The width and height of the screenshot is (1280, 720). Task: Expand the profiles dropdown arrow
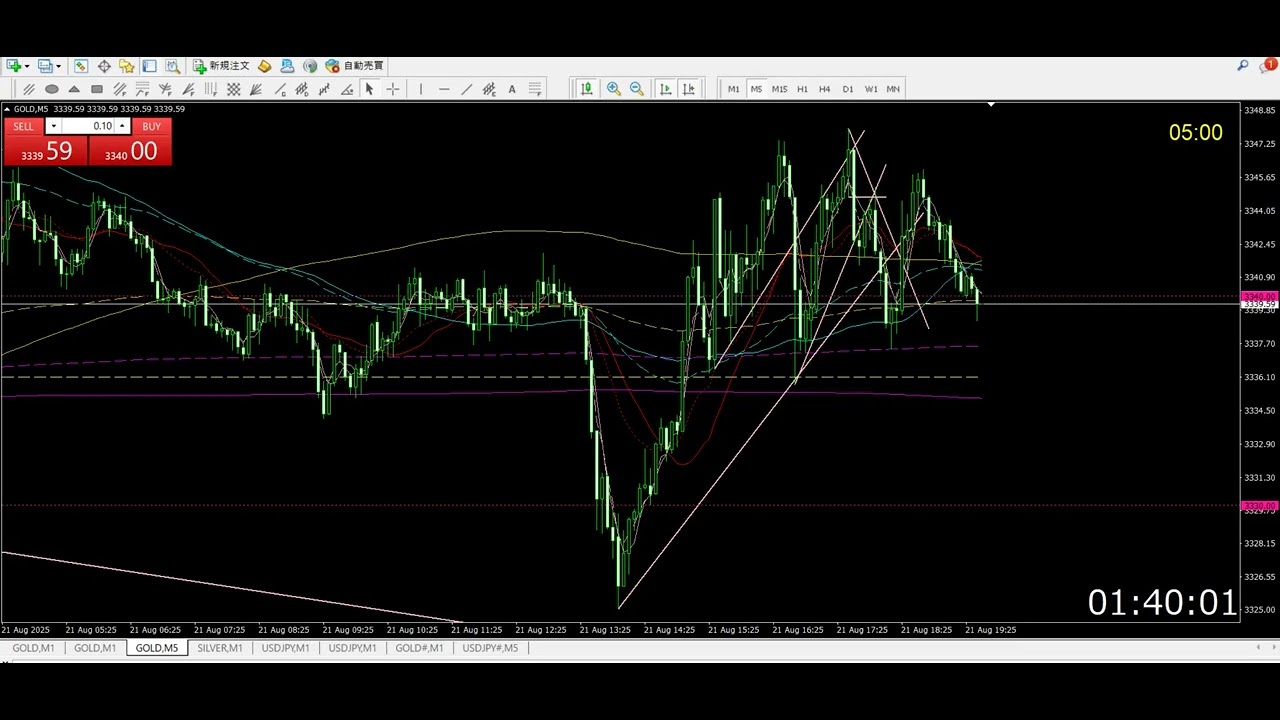click(58, 66)
